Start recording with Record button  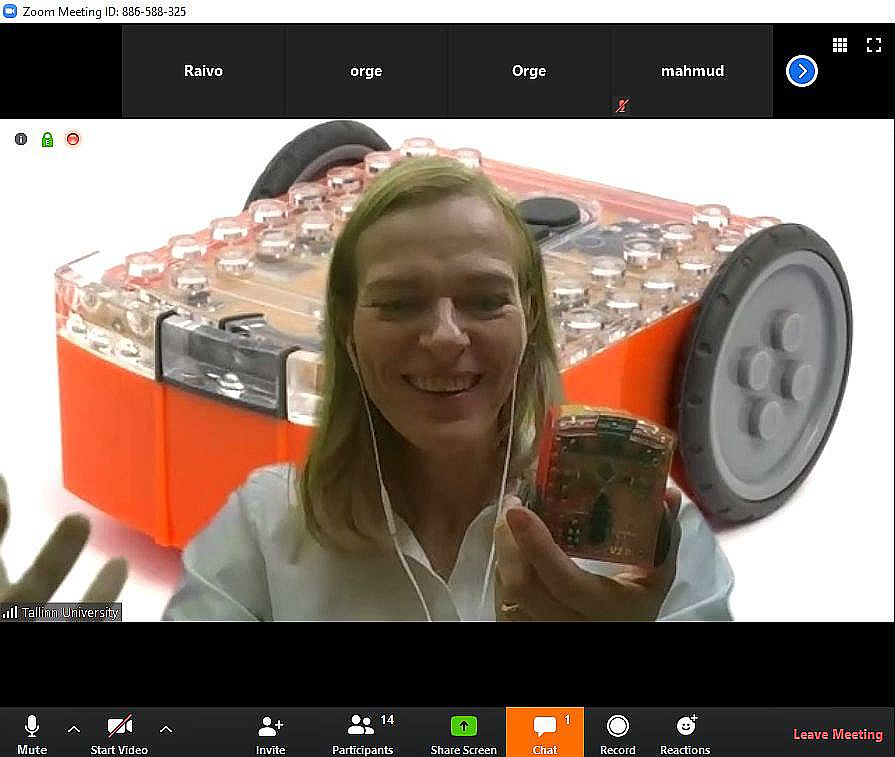coord(617,732)
